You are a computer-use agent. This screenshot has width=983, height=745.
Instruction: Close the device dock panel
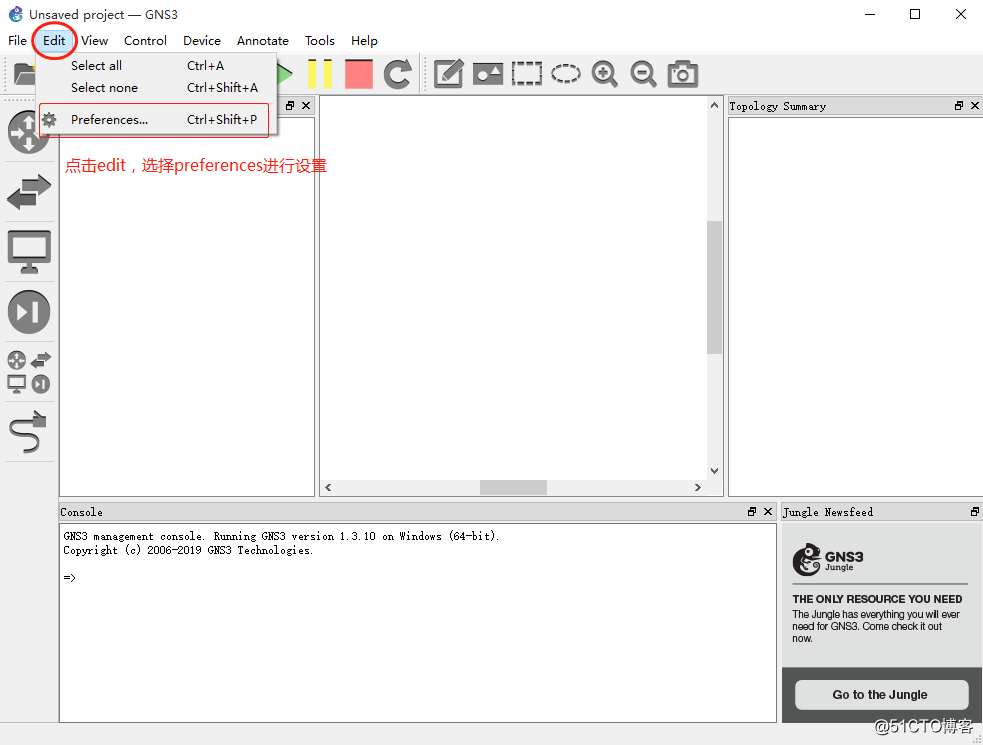(306, 105)
